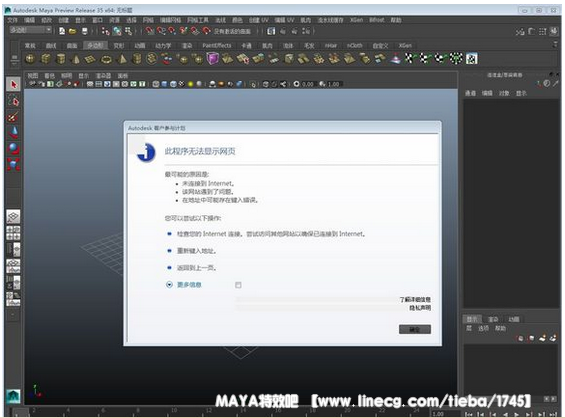The height and width of the screenshot is (418, 565).
Task: Create a polygon cylinder from shelf
Action: (61, 58)
